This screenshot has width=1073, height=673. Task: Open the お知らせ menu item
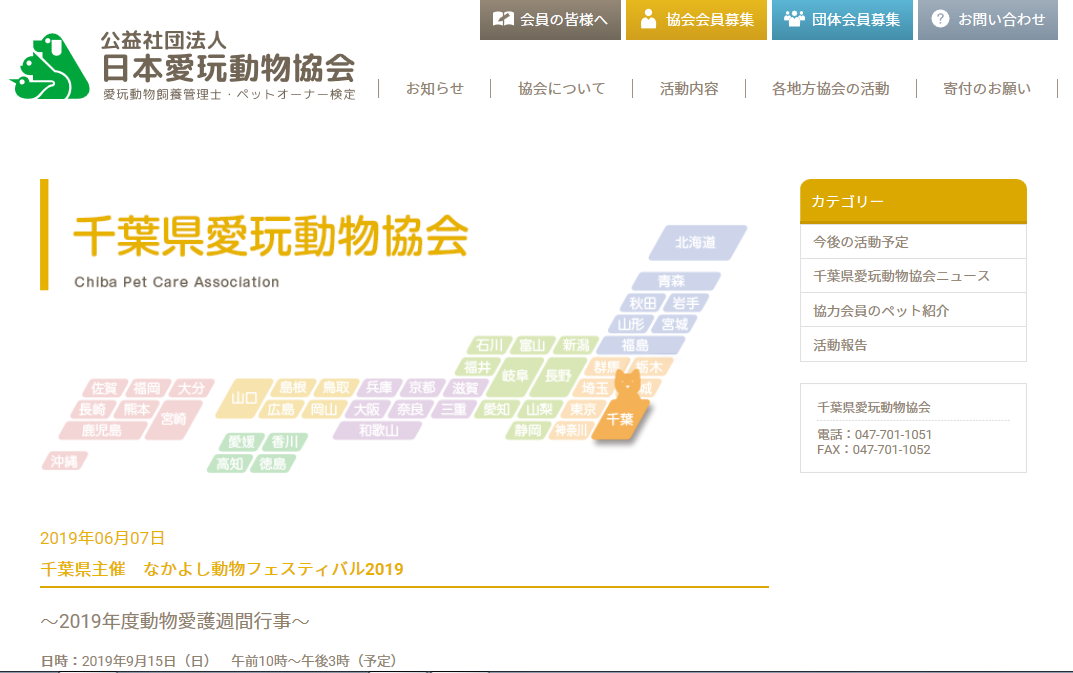click(x=435, y=88)
